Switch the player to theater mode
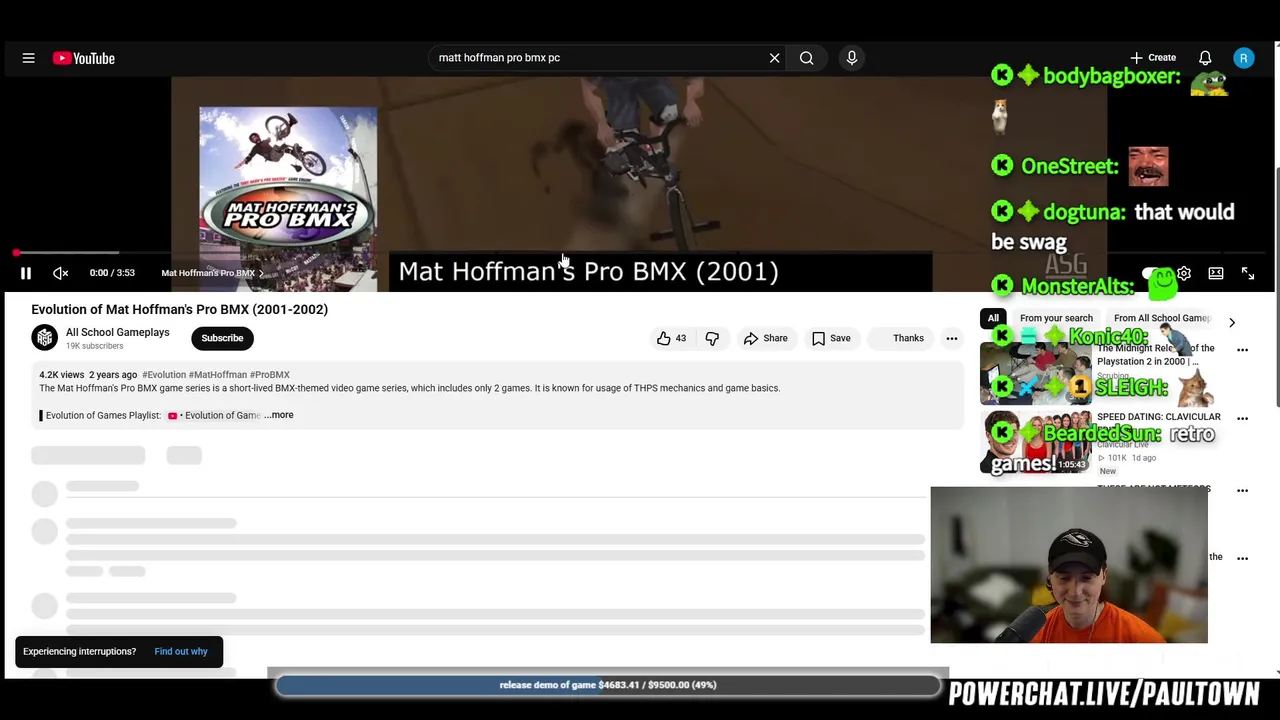The image size is (1280, 720). [x=1216, y=273]
